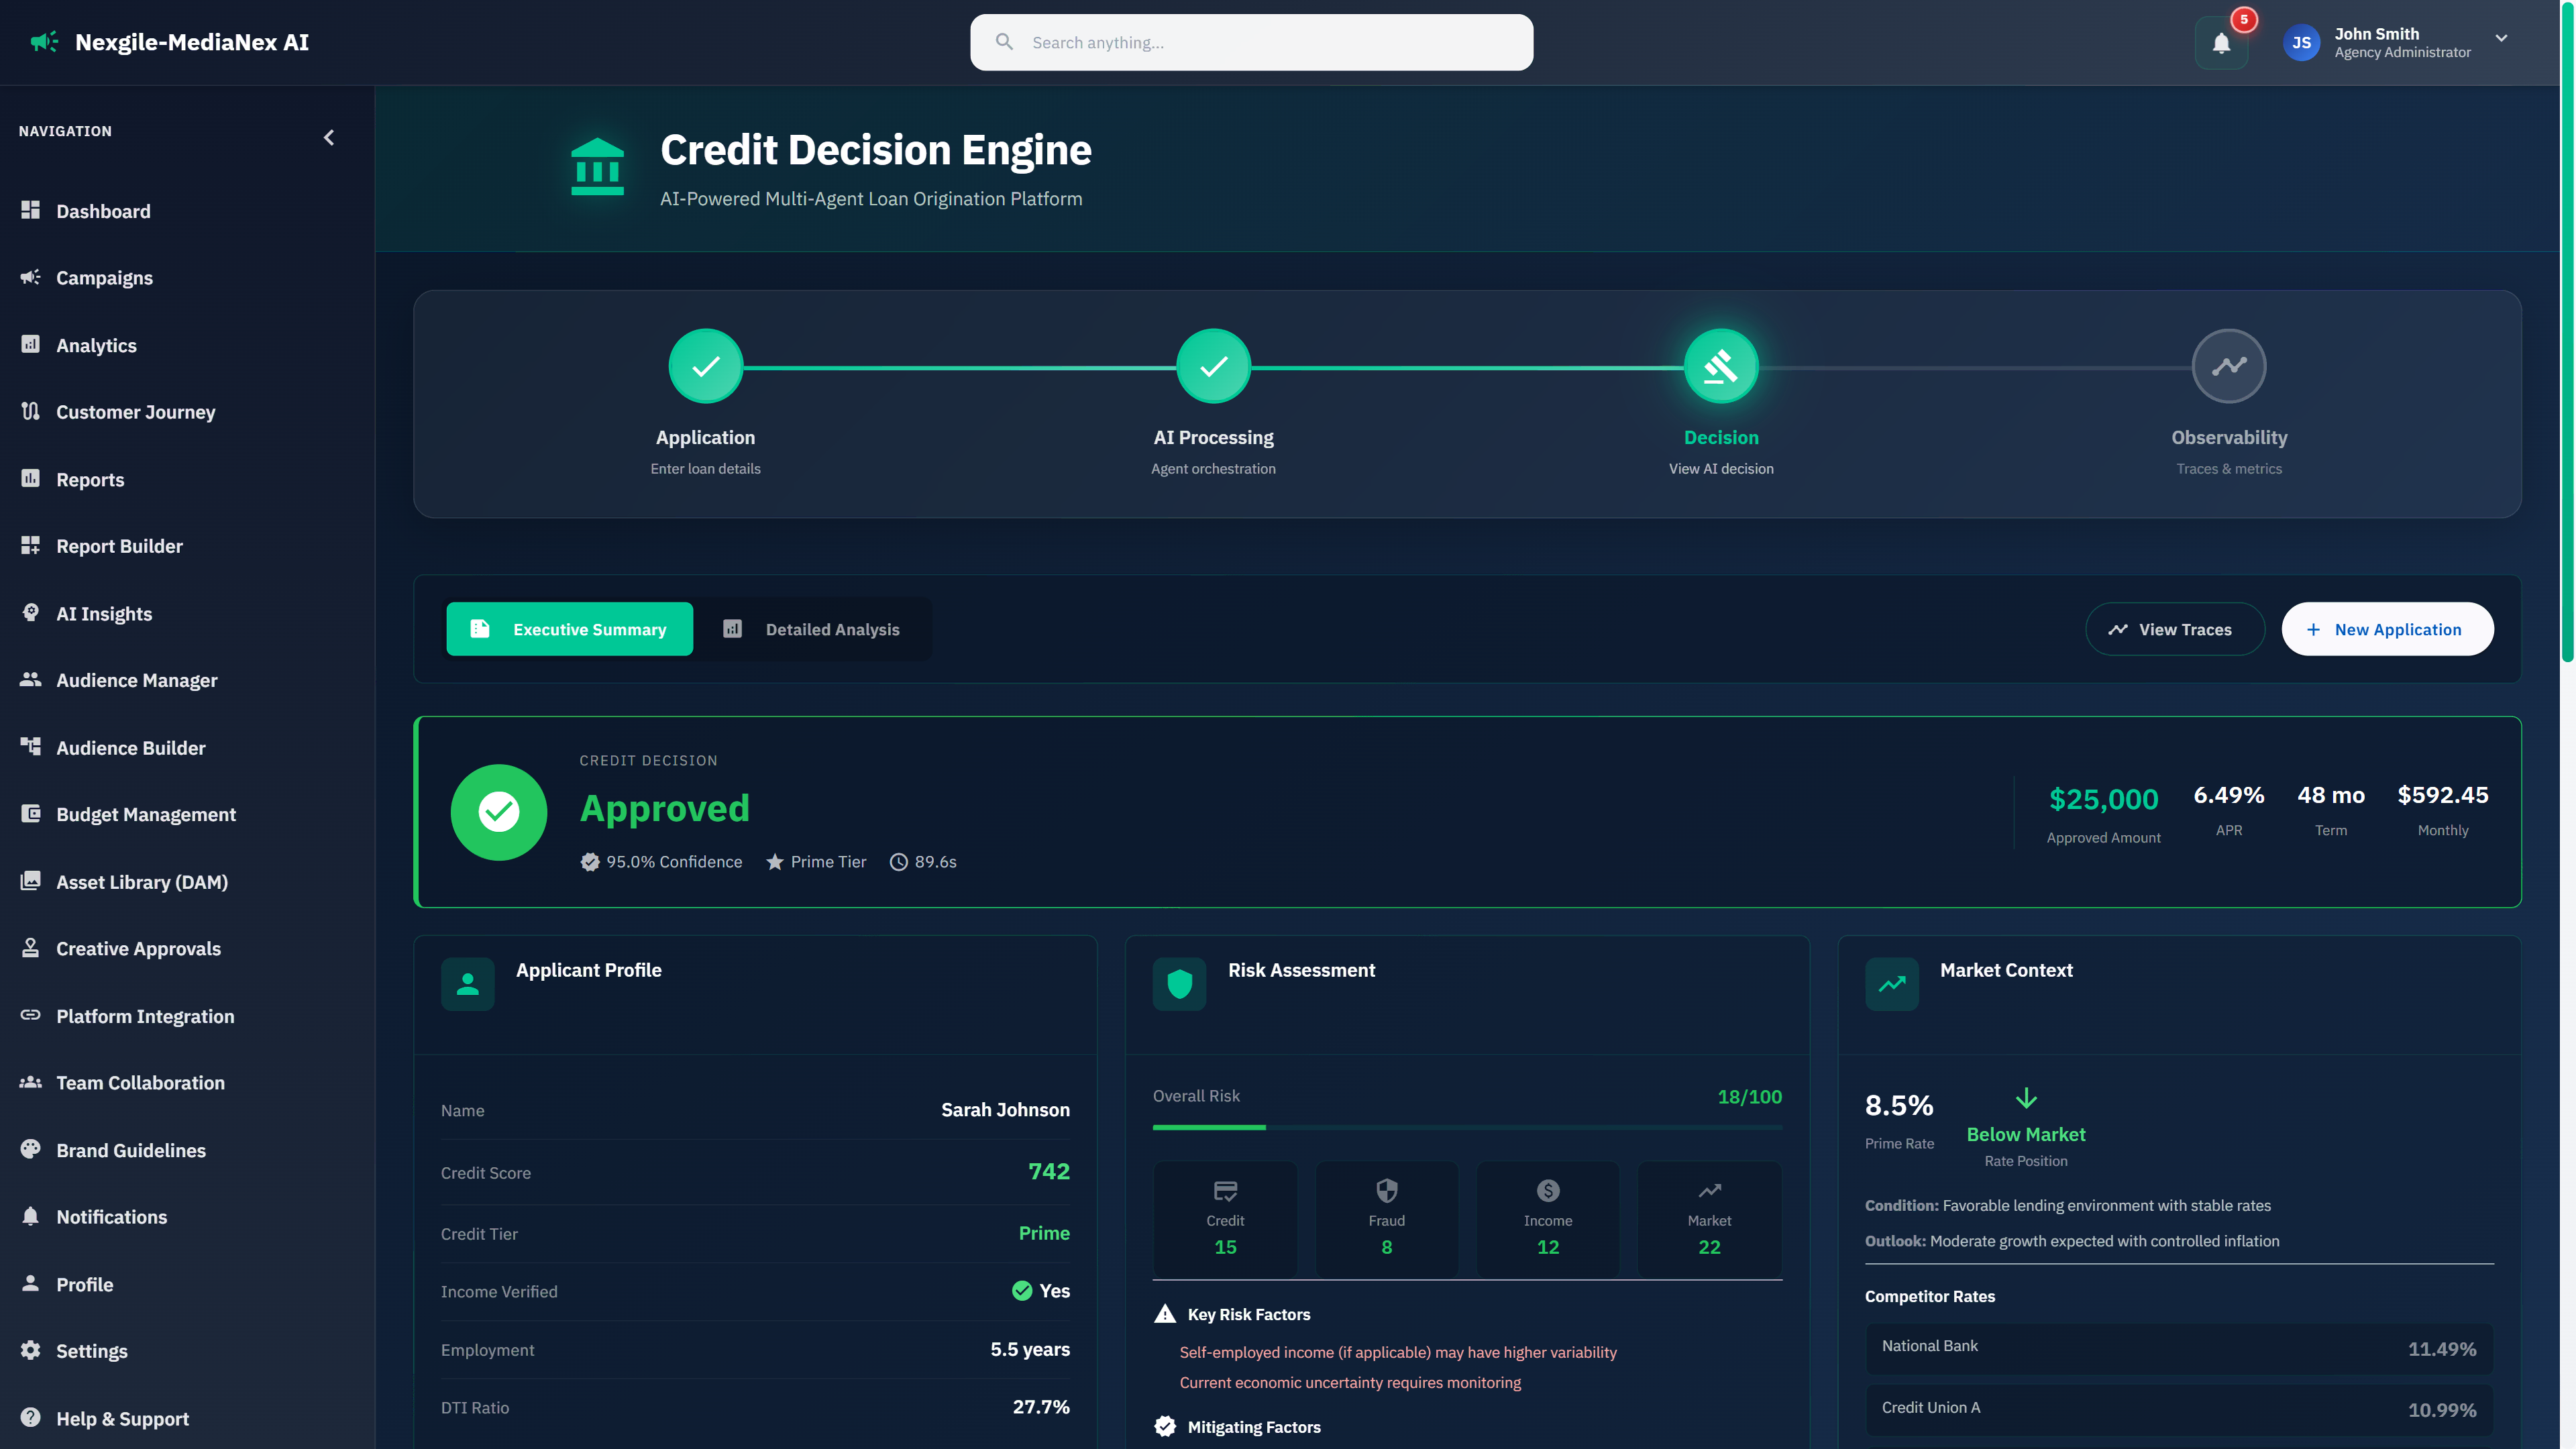Screen dimensions: 2576x1449
Task: Click the New Application button
Action: click(2387, 629)
